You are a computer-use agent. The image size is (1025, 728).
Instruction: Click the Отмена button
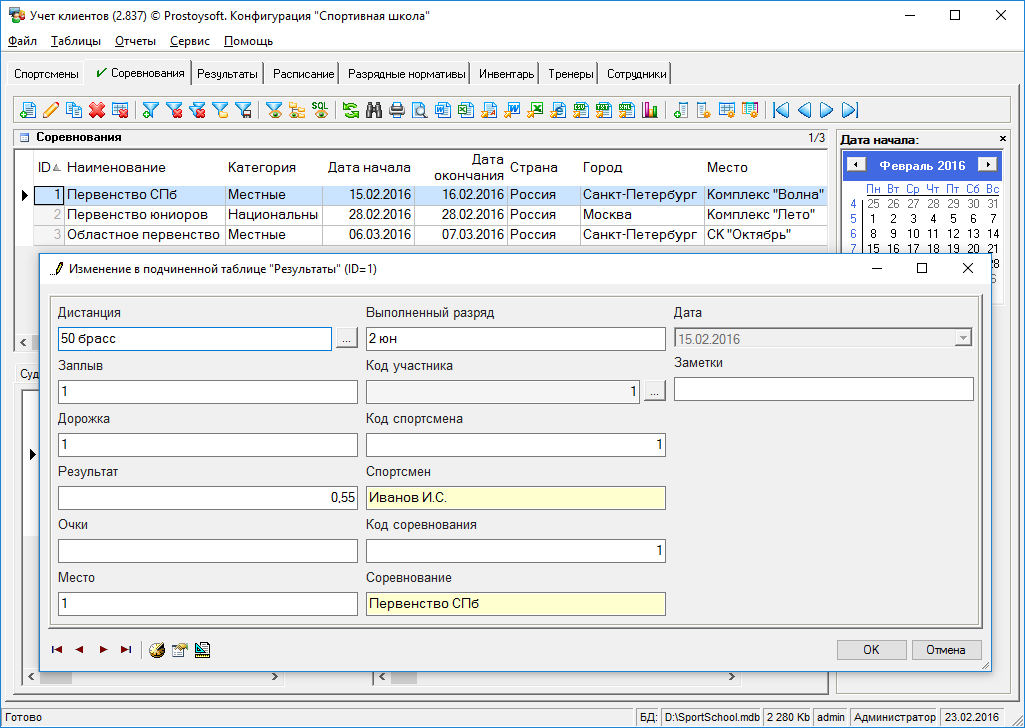(946, 650)
